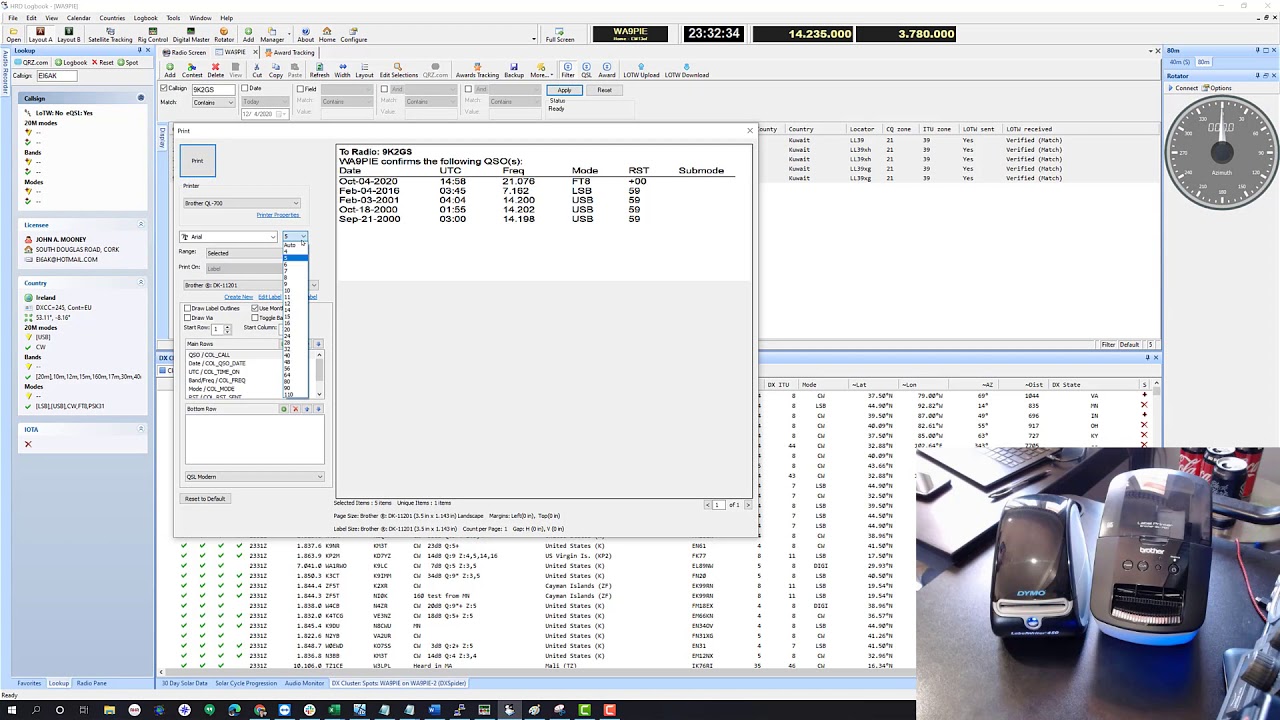The width and height of the screenshot is (1280, 720).
Task: Open the Printer Properties link
Action: 278,215
